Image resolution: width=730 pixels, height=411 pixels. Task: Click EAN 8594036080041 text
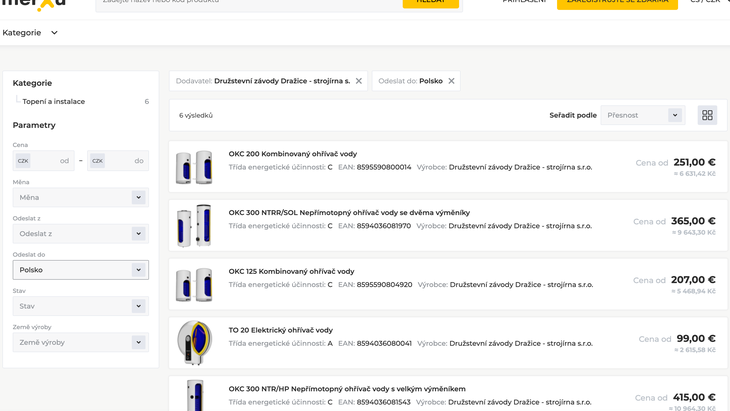tap(384, 344)
